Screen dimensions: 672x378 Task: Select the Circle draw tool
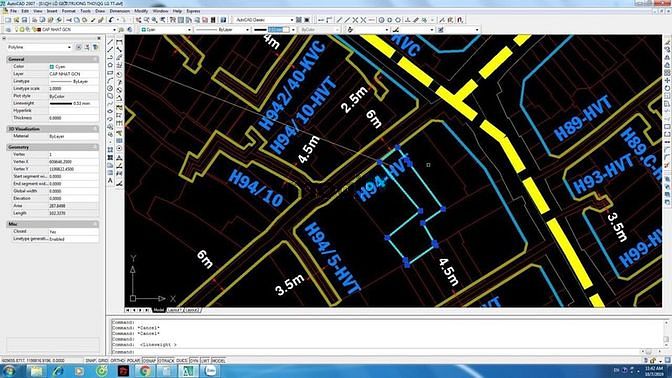pos(110,88)
